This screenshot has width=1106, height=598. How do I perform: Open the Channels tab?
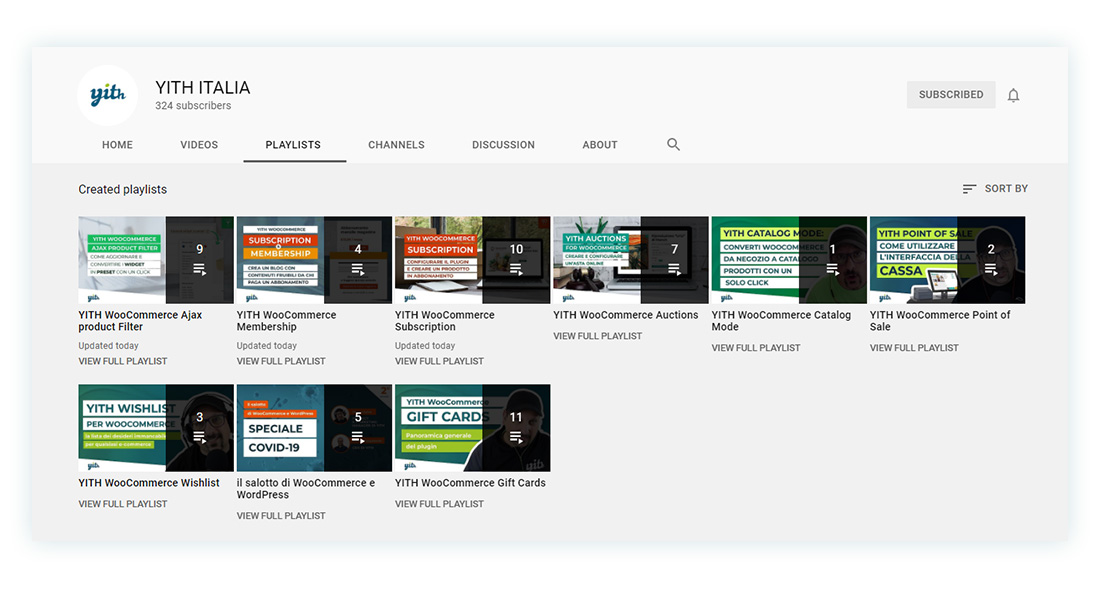coord(396,145)
